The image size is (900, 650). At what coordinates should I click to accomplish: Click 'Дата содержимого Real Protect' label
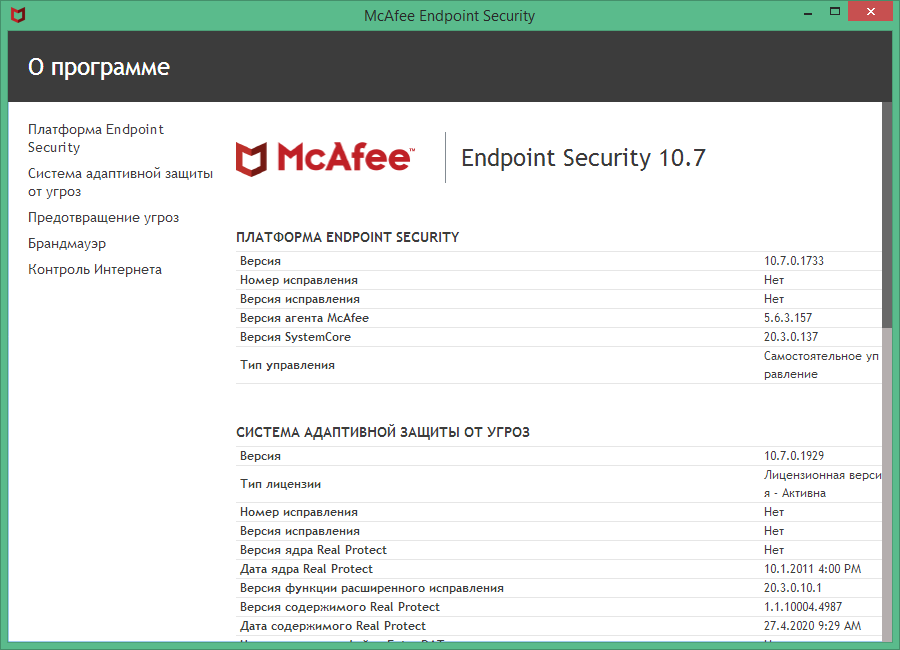(332, 626)
